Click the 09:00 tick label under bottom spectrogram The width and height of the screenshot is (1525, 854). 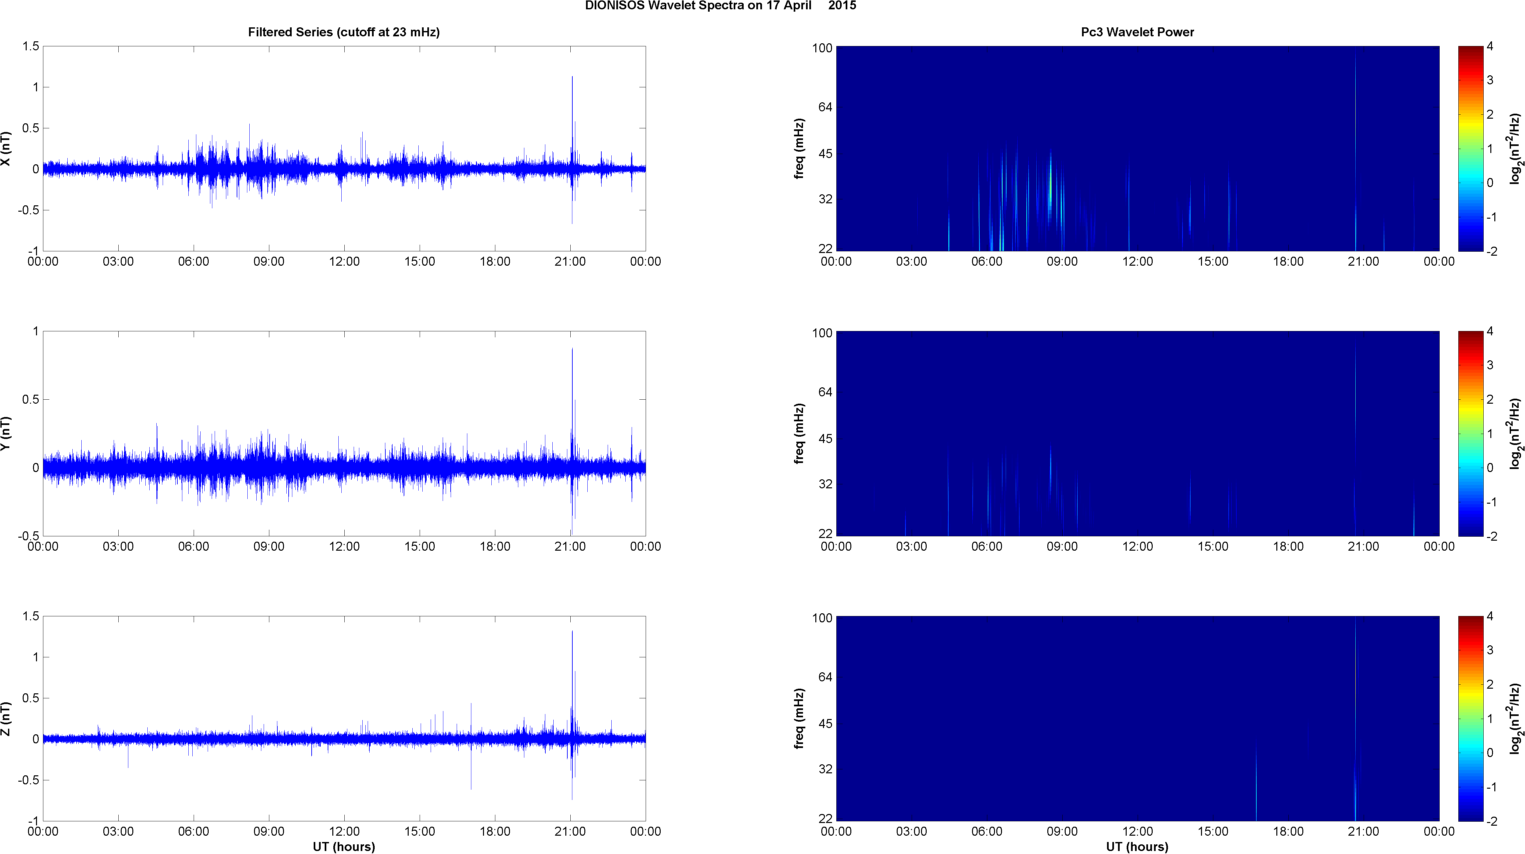coord(1062,832)
